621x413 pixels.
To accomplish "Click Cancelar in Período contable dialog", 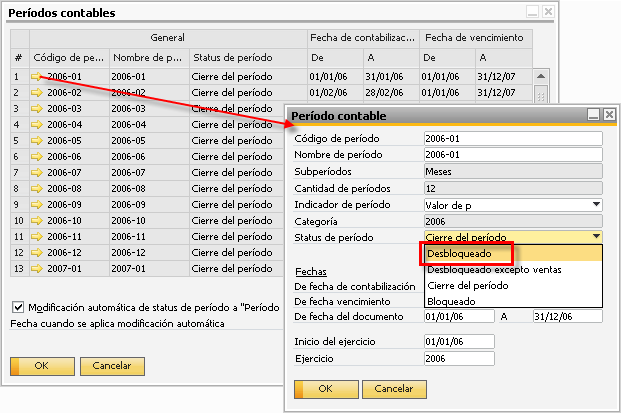I will (x=394, y=389).
